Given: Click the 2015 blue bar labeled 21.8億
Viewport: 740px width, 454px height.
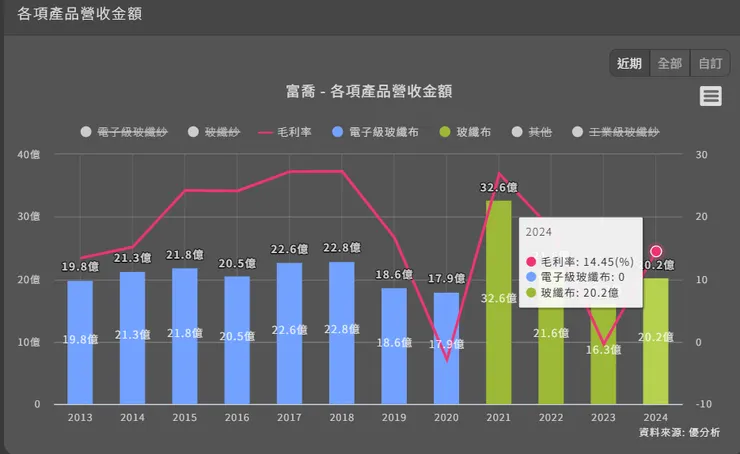Looking at the screenshot, I should click(185, 336).
